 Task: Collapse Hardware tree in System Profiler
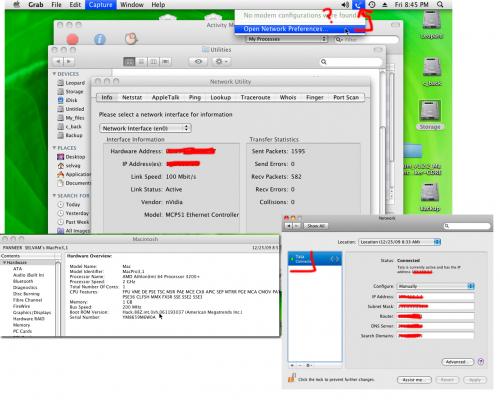tap(5, 263)
